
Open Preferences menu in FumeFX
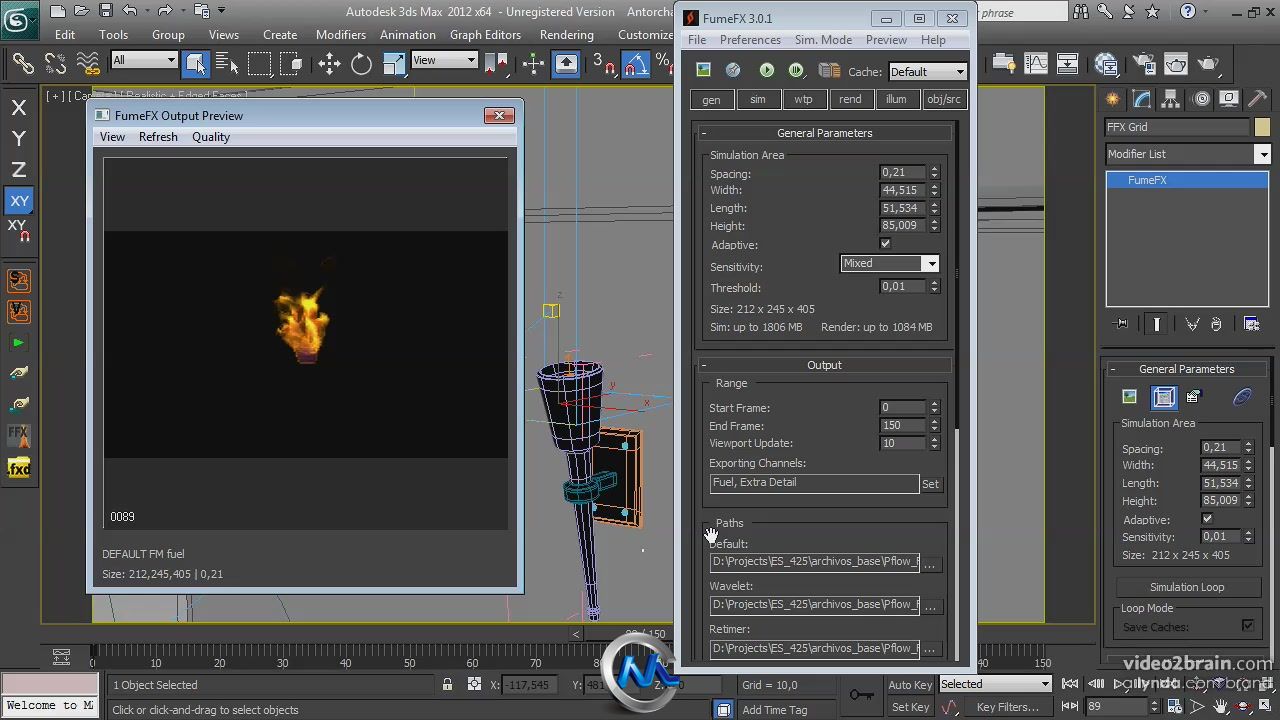(750, 40)
